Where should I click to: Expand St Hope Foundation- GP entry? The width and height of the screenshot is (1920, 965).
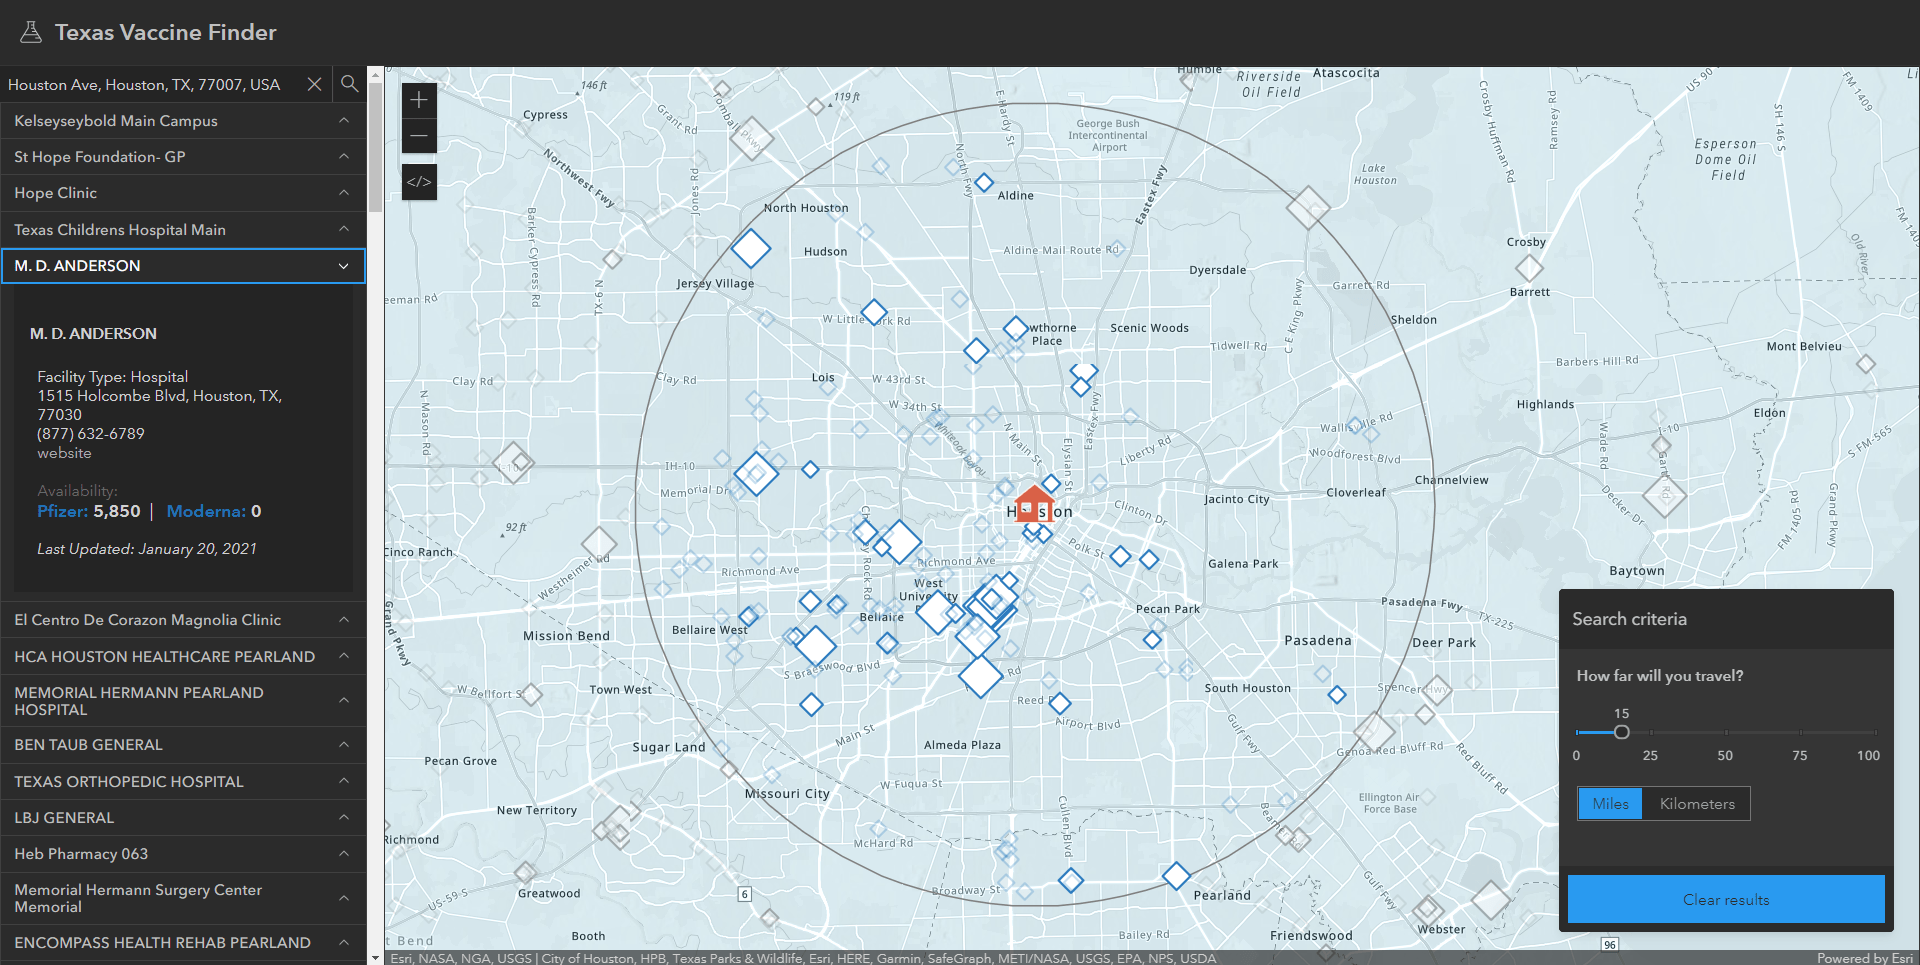click(183, 157)
